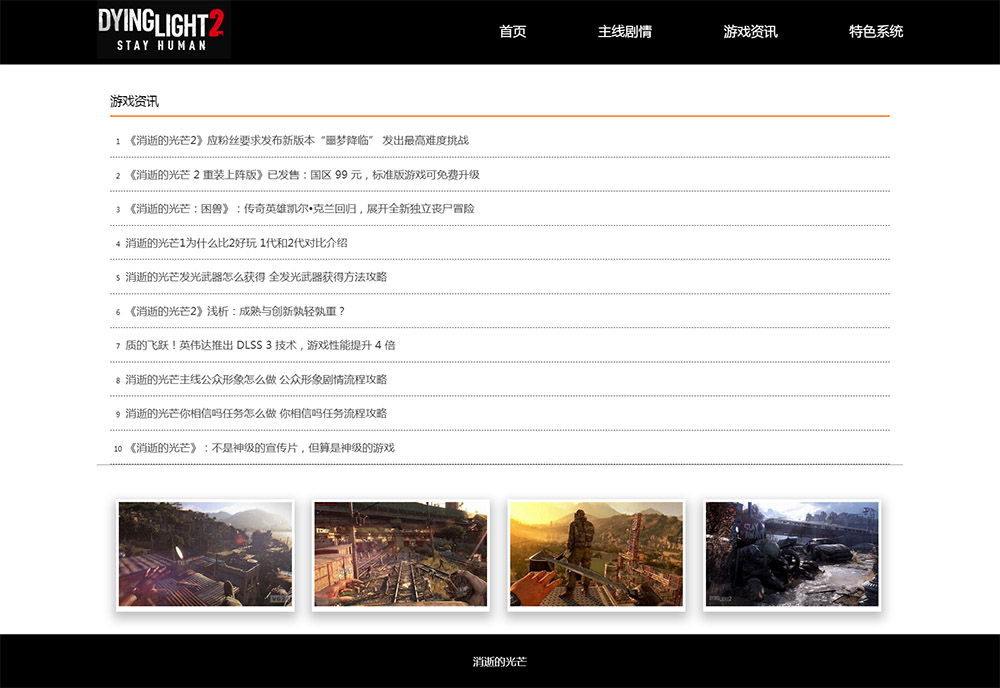View the railway tracks screenshot thumbnail

point(401,554)
